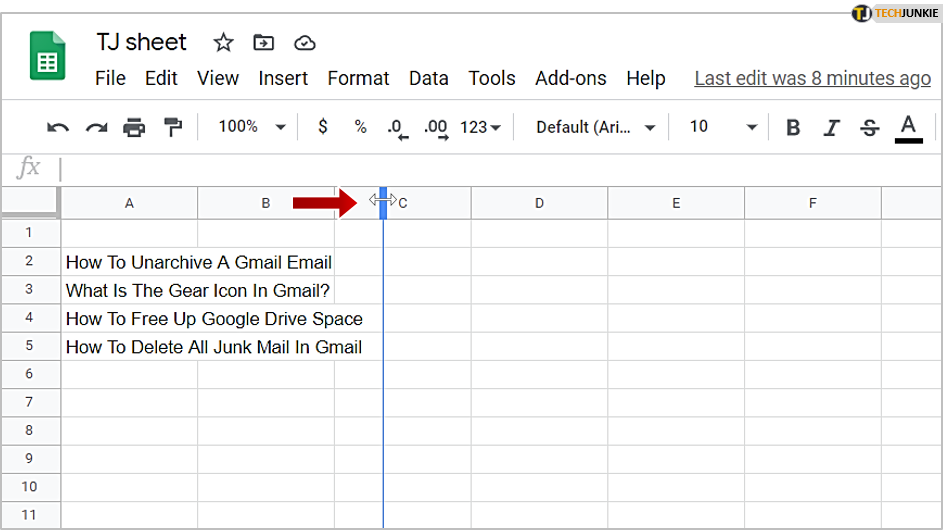Screen dimensions: 946x530
Task: Open the text color picker
Action: (x=908, y=129)
